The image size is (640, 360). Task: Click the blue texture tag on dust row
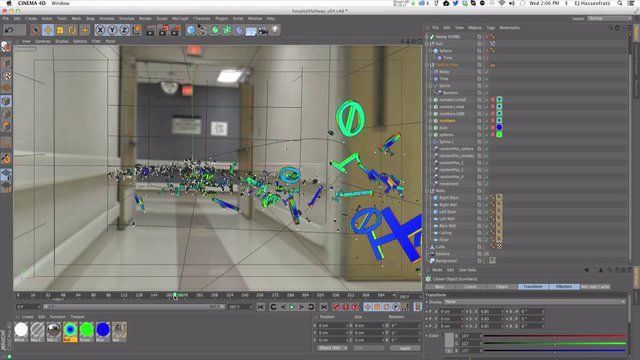pyautogui.click(x=499, y=128)
